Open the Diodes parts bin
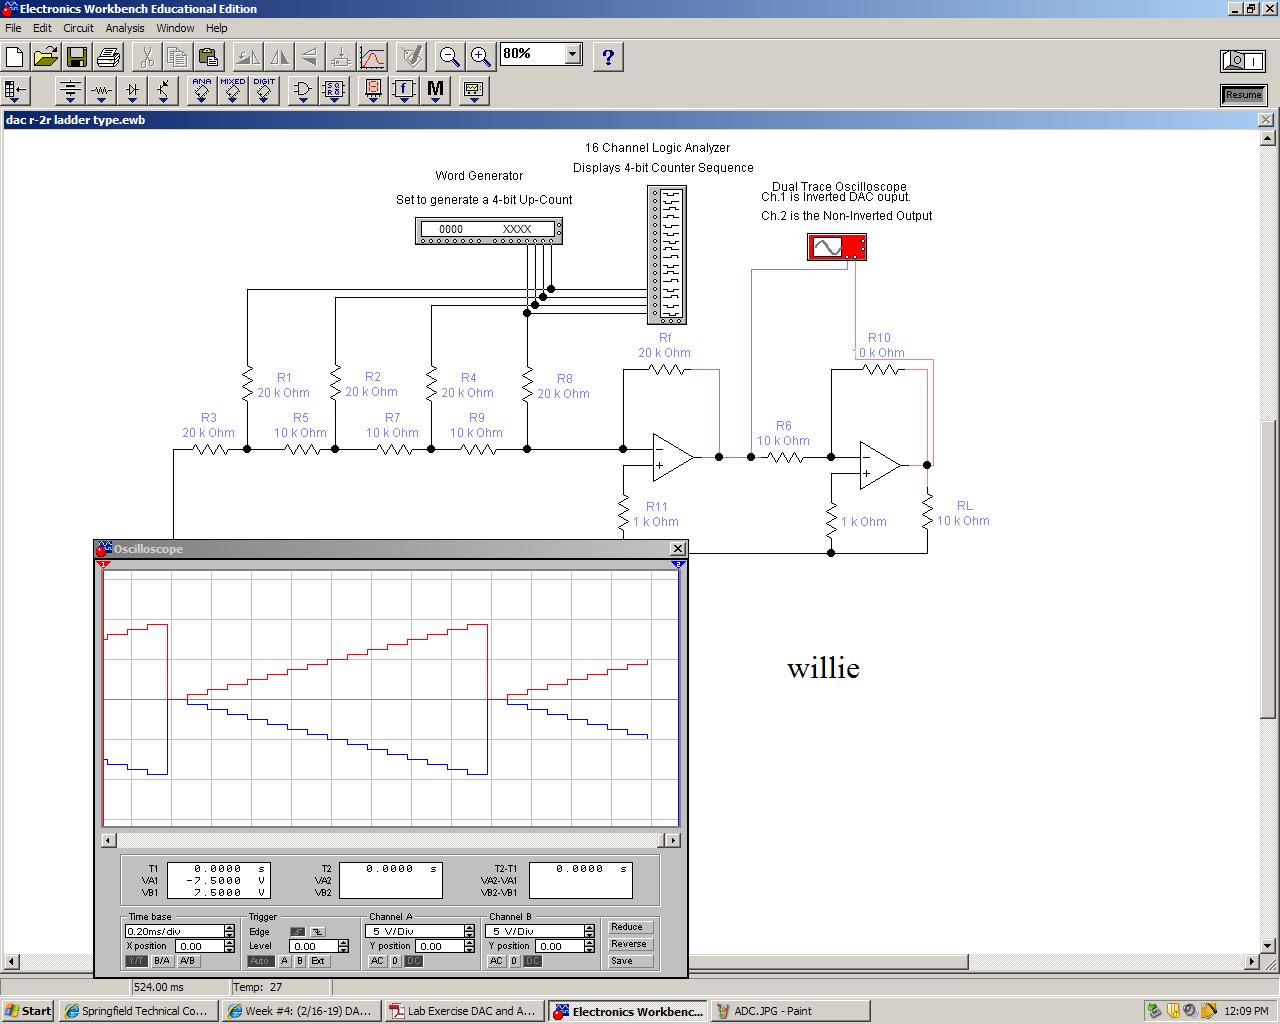Image resolution: width=1280 pixels, height=1024 pixels. (x=132, y=91)
